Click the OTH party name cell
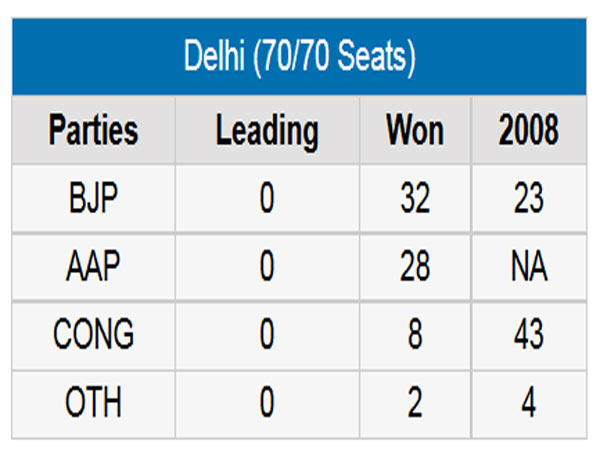Viewport: 600px width, 450px height. pyautogui.click(x=94, y=403)
